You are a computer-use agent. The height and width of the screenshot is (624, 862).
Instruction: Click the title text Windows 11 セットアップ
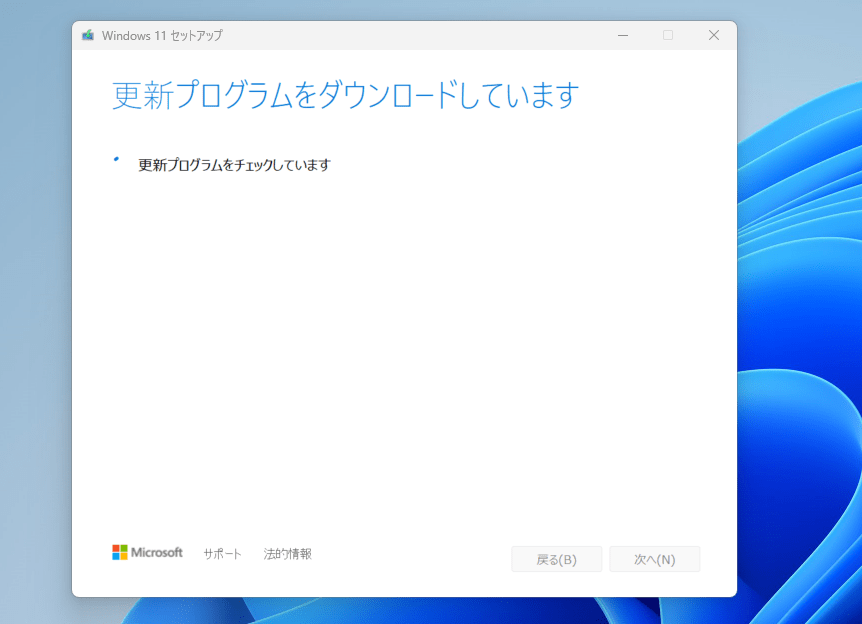pos(162,36)
